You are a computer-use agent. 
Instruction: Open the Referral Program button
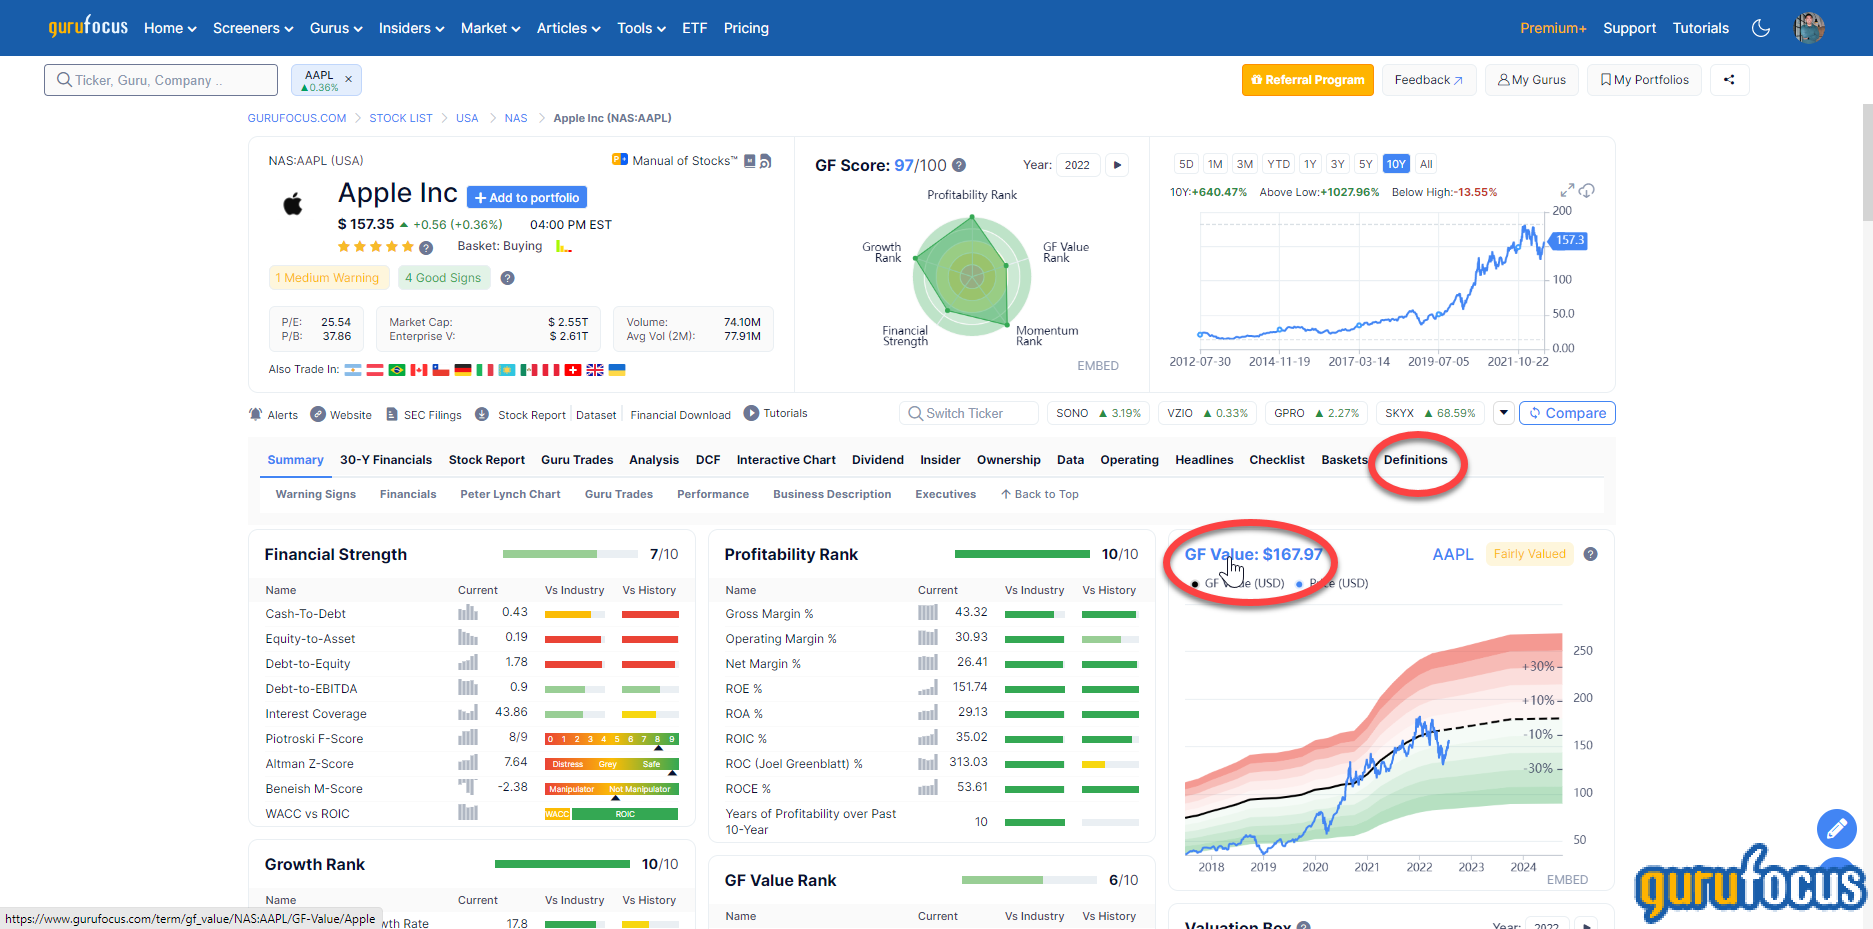click(1308, 80)
